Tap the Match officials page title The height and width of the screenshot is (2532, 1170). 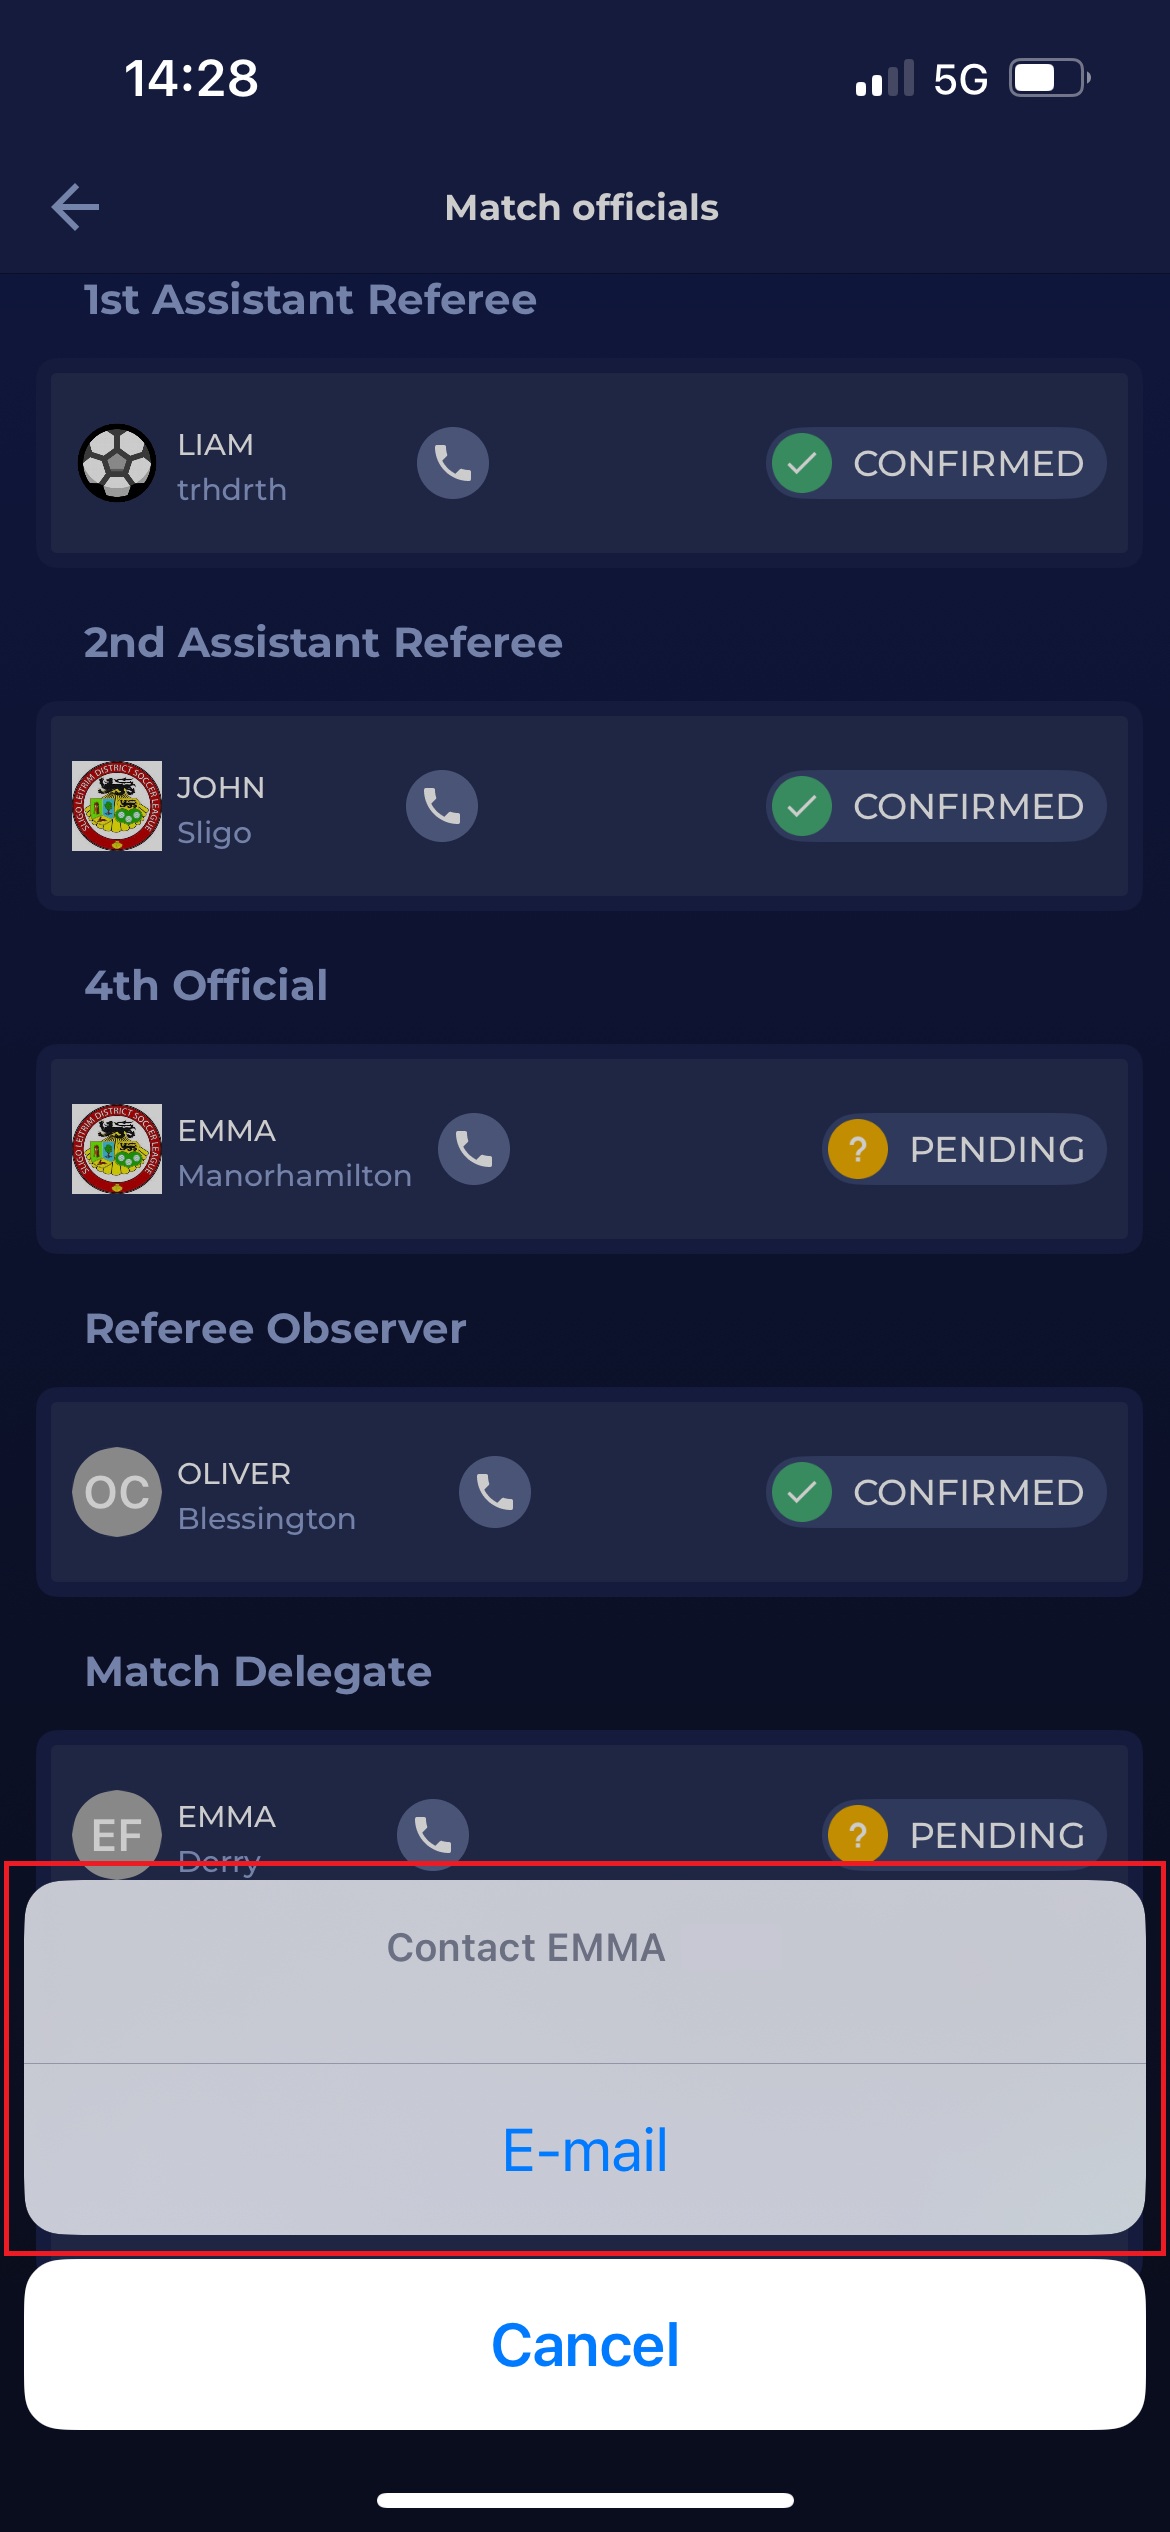582,207
